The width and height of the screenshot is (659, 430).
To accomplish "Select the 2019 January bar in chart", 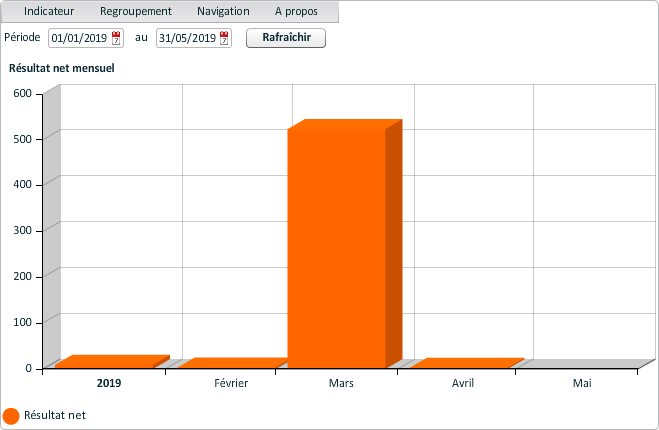I will (112, 362).
